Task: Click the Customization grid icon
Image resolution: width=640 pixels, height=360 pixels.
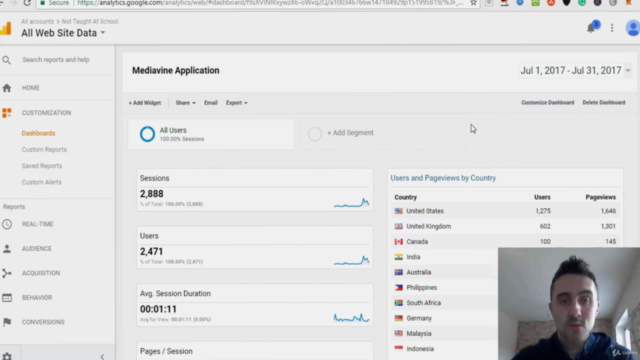Action: tap(7, 113)
